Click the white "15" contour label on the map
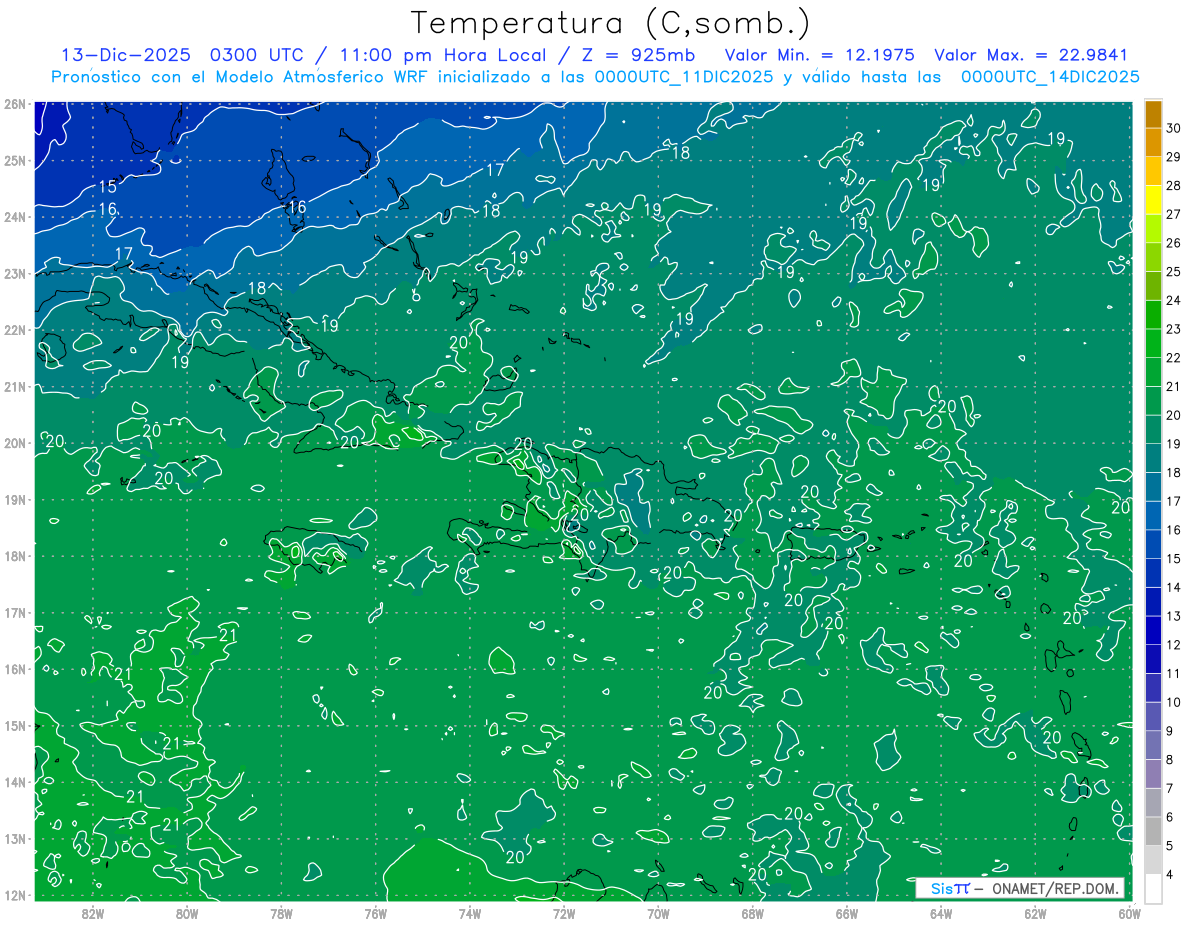 click(108, 187)
